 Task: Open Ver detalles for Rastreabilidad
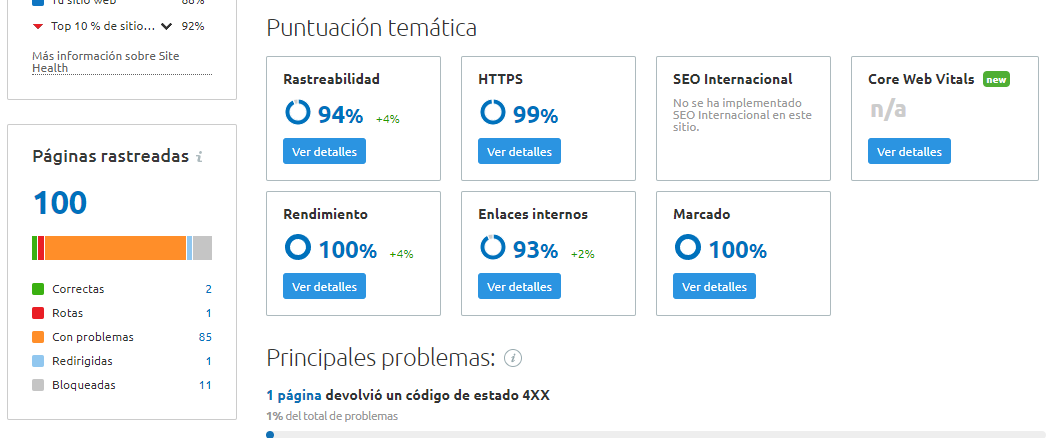(324, 152)
